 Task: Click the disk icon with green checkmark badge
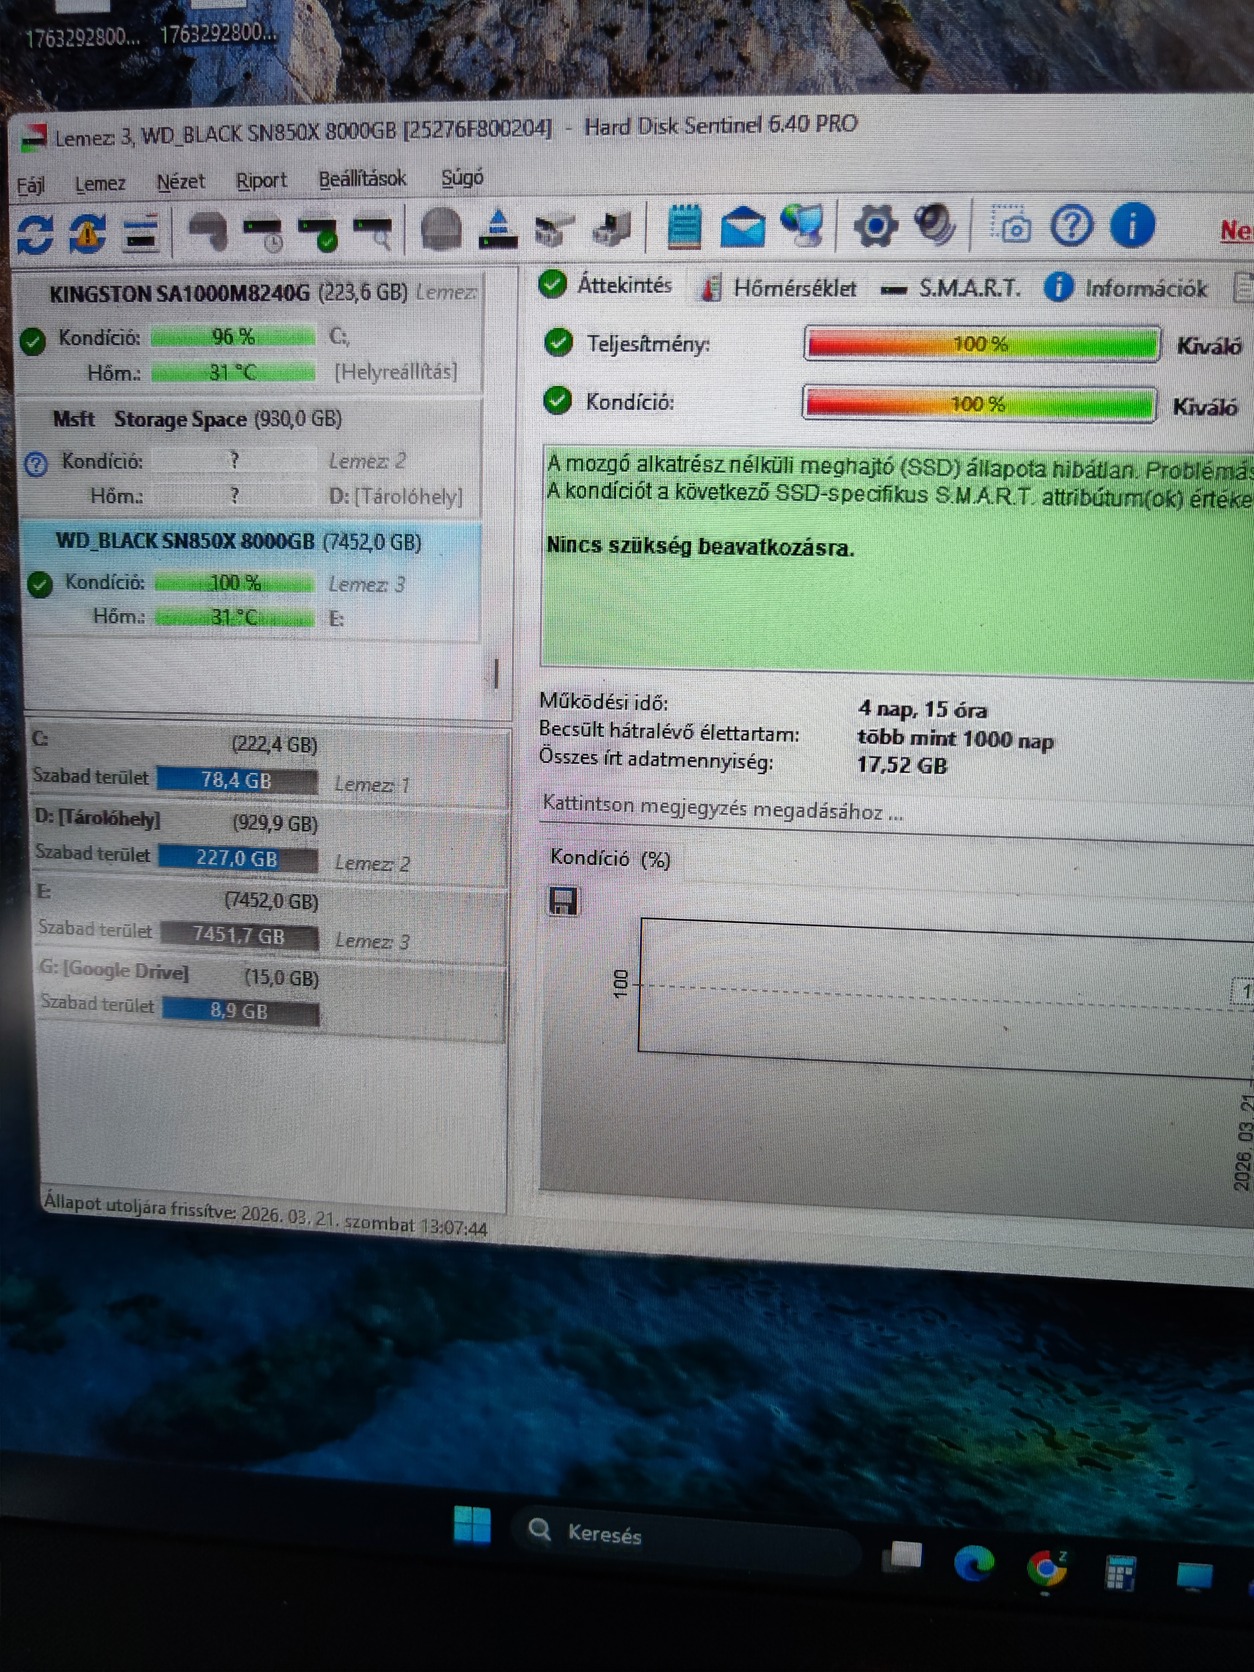320,233
